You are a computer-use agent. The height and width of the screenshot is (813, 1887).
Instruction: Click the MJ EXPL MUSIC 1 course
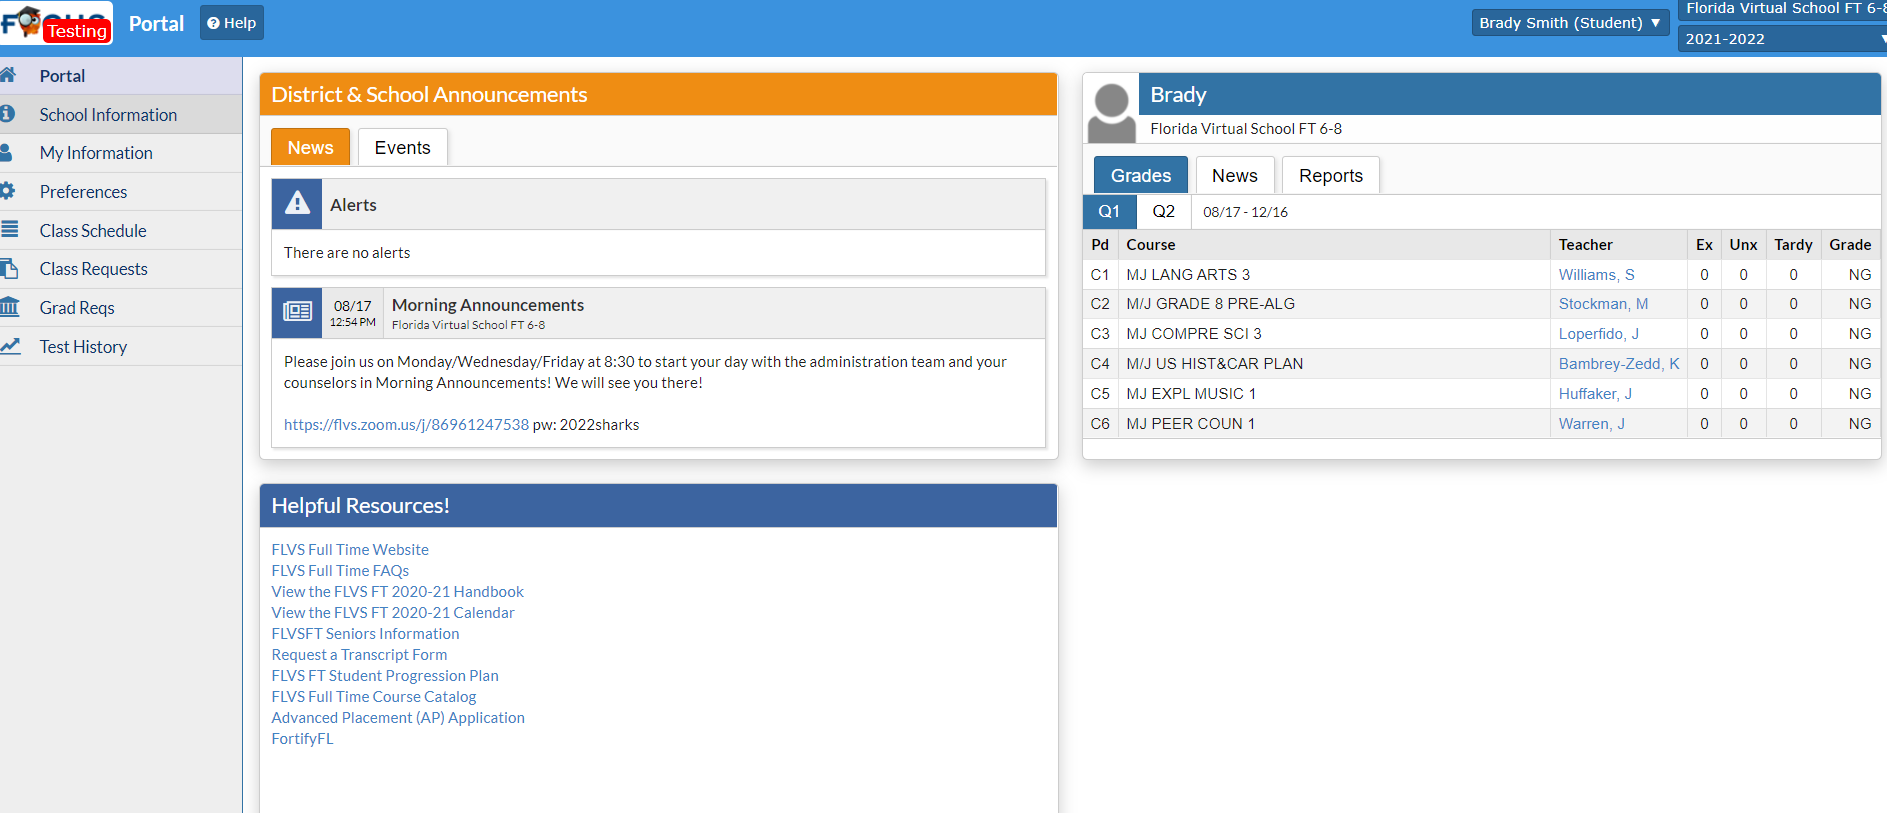[1191, 394]
